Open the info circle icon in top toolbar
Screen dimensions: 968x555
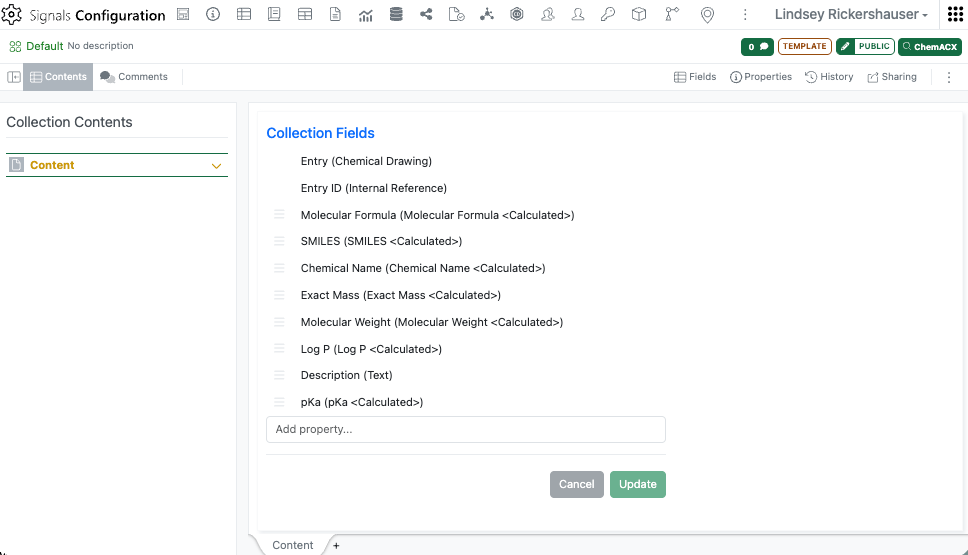click(x=213, y=14)
